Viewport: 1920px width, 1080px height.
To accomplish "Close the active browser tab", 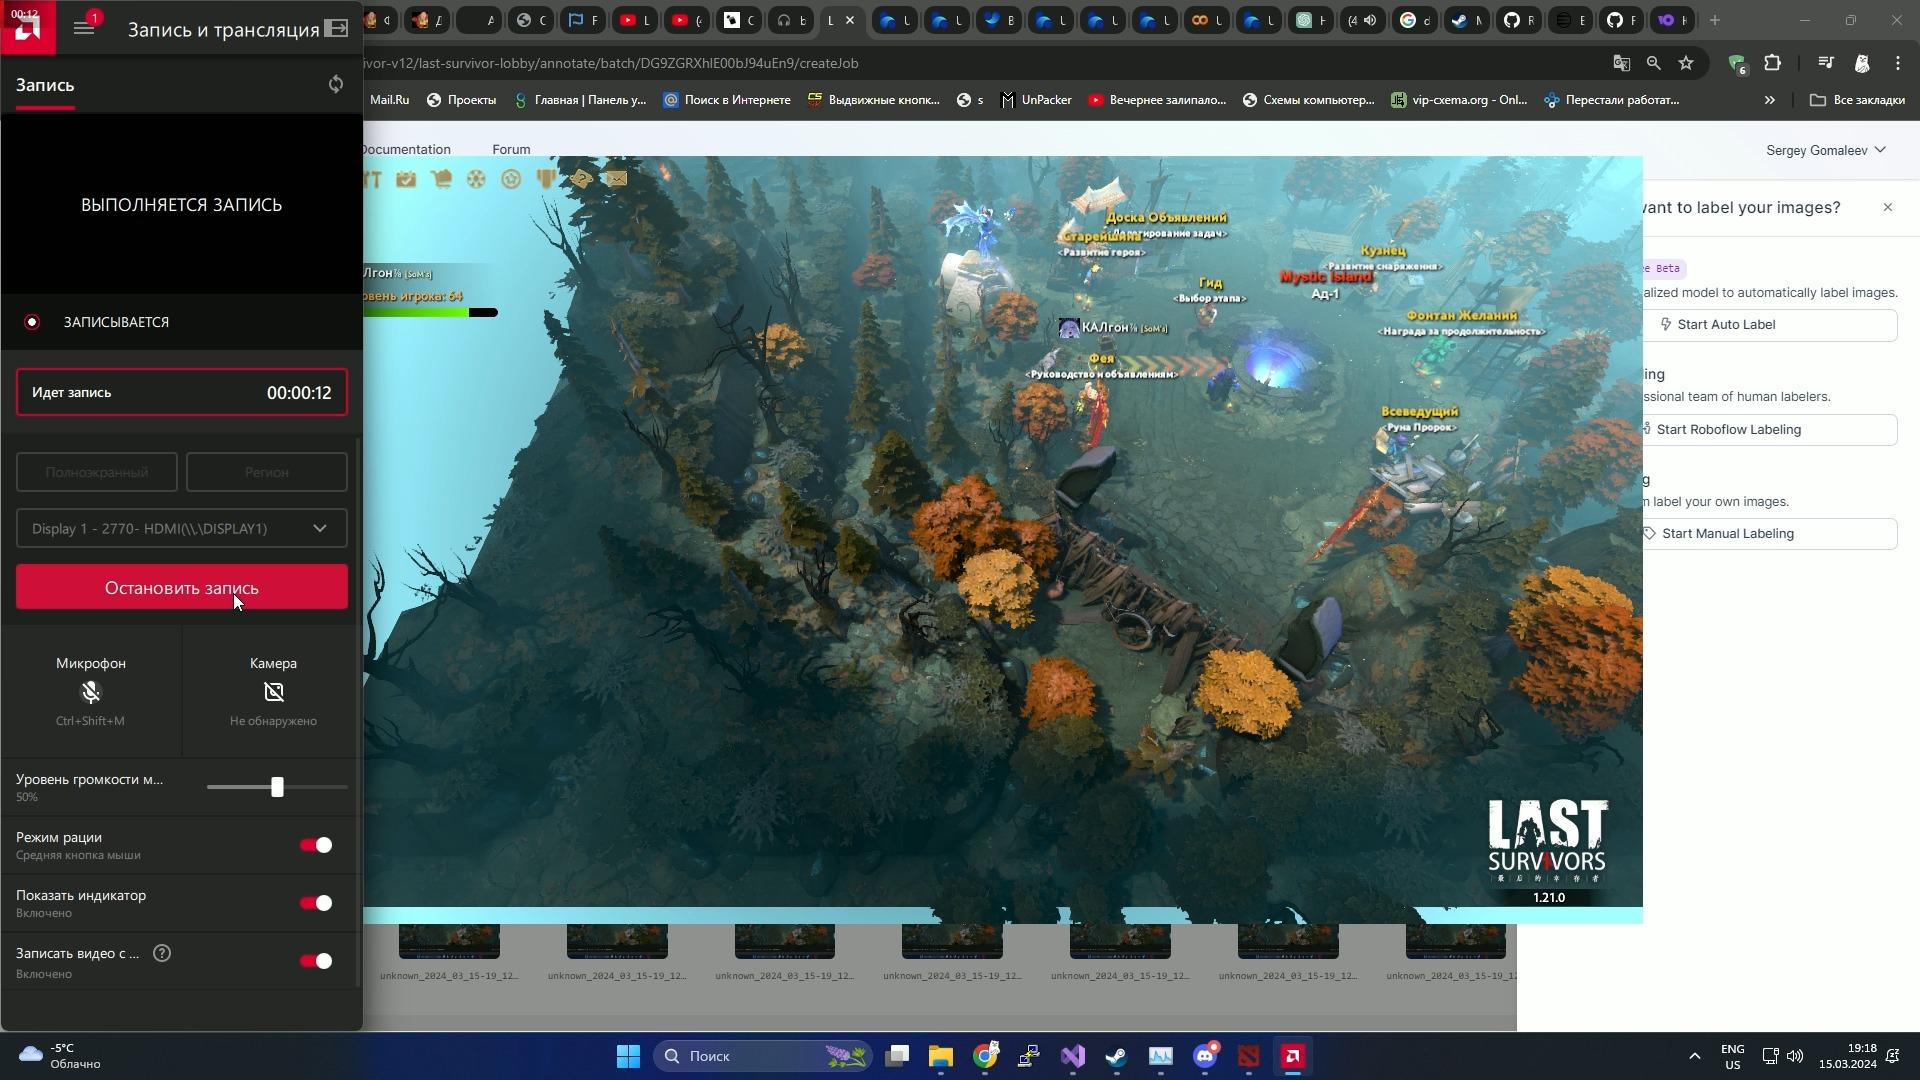I will pos(850,20).
